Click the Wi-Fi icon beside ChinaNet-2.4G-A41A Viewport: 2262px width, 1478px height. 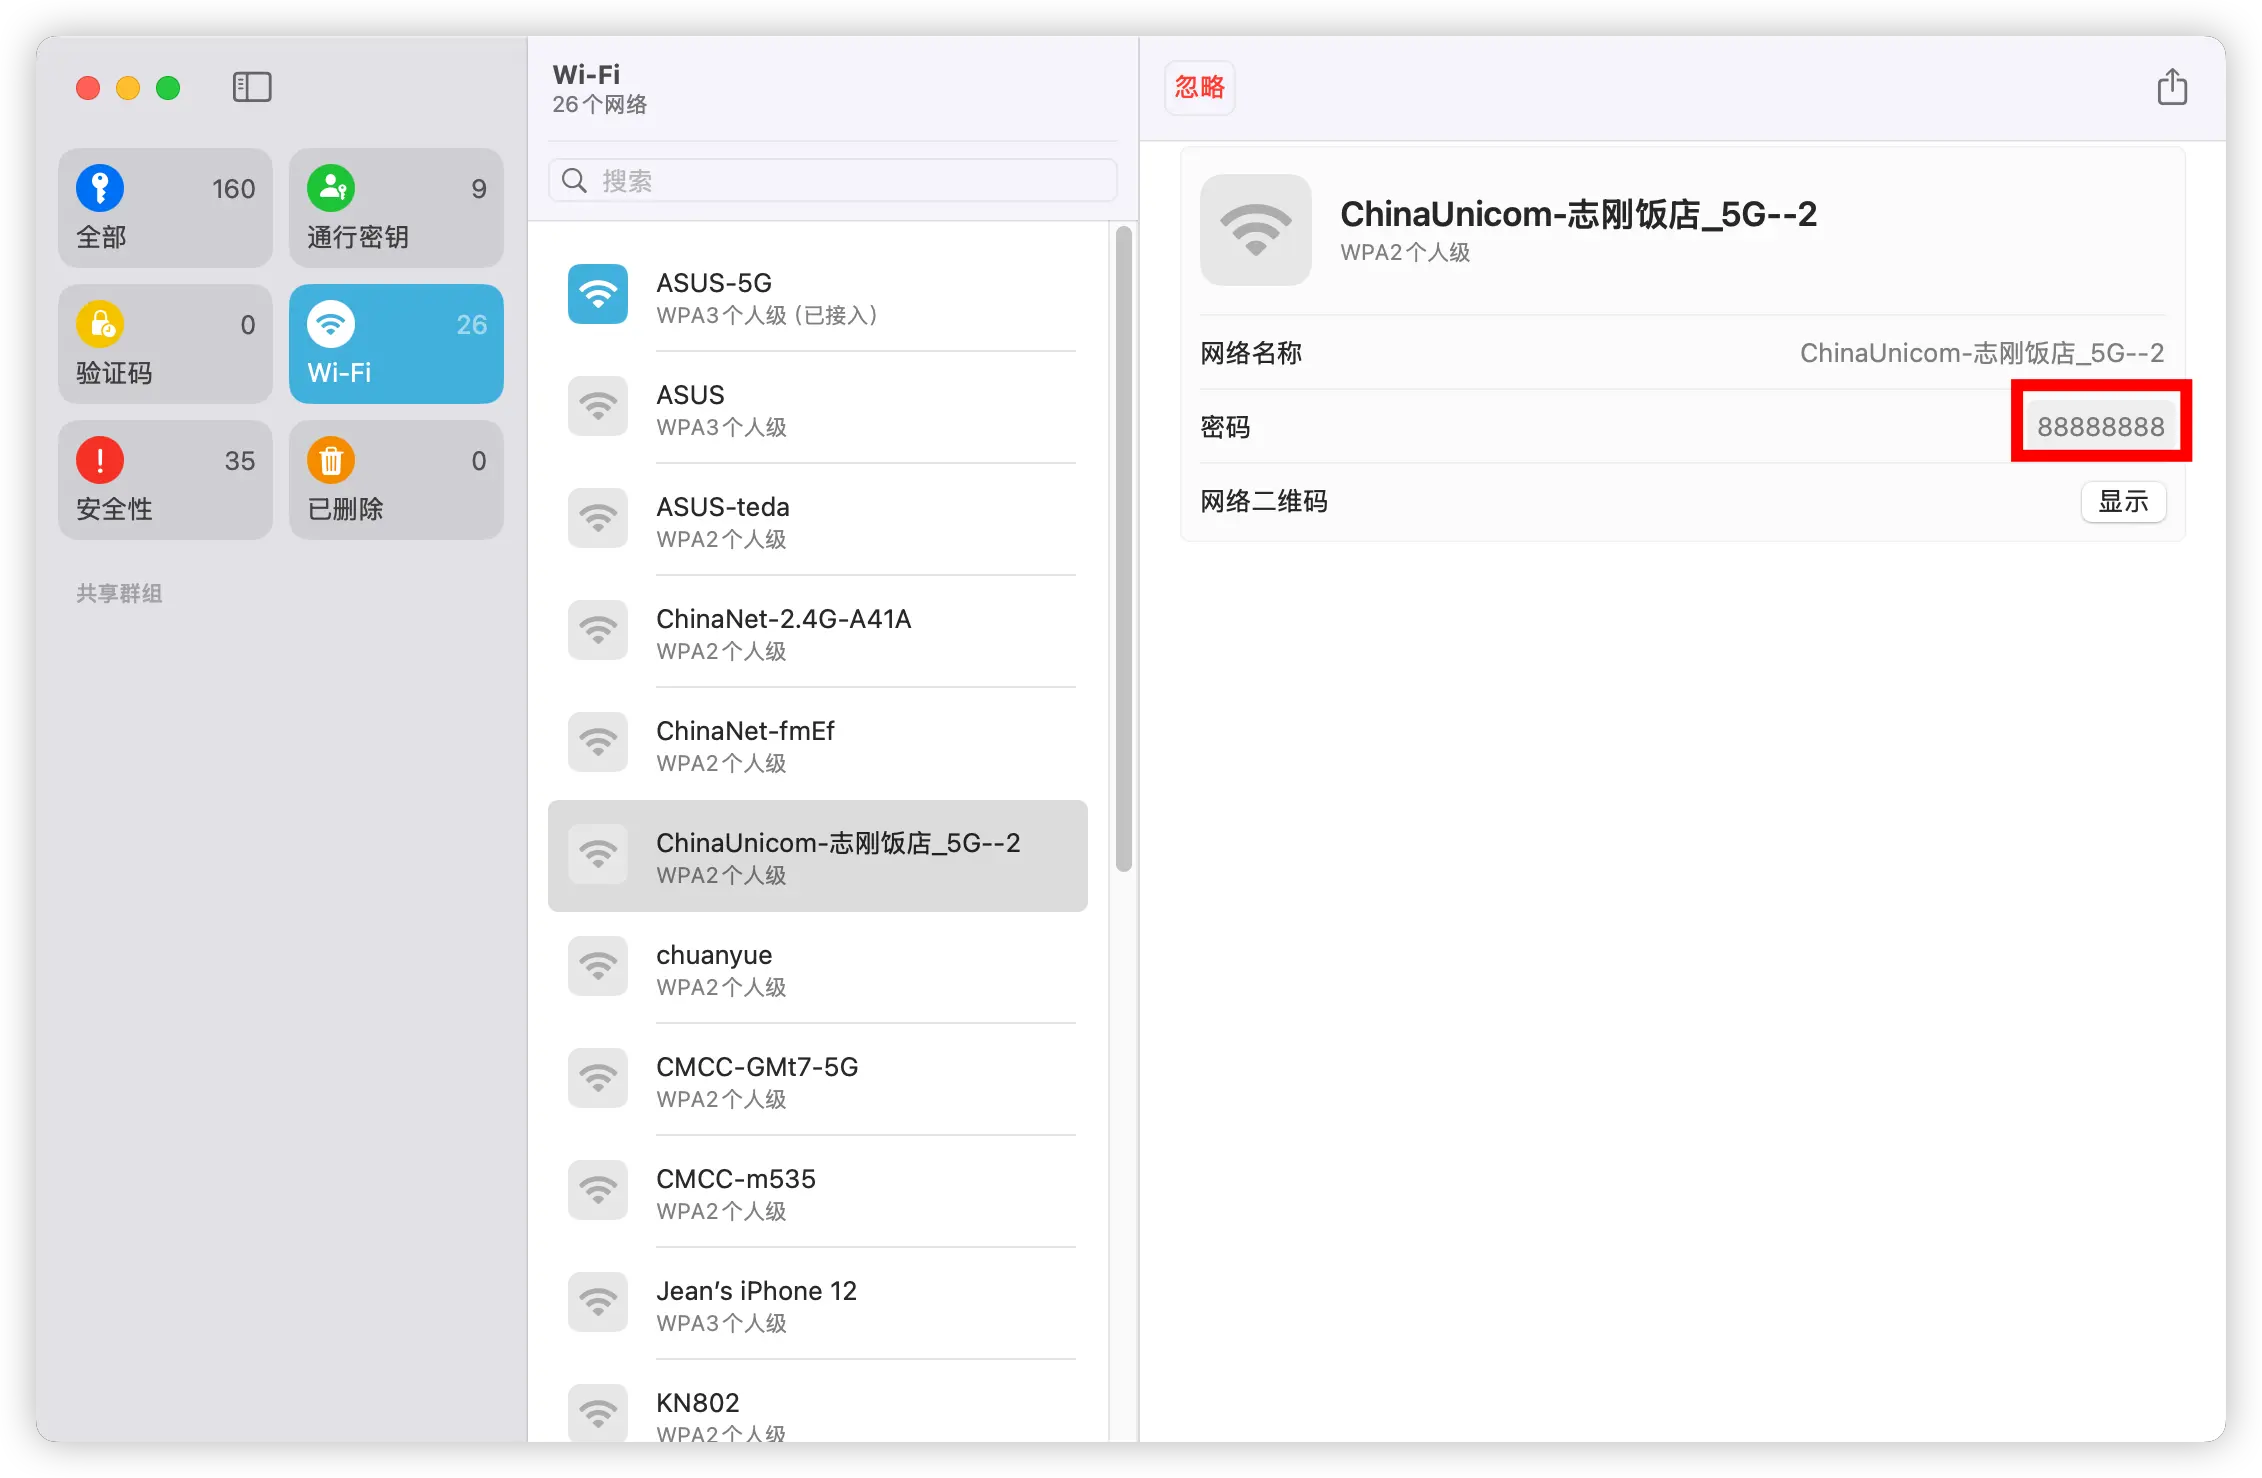tap(598, 630)
